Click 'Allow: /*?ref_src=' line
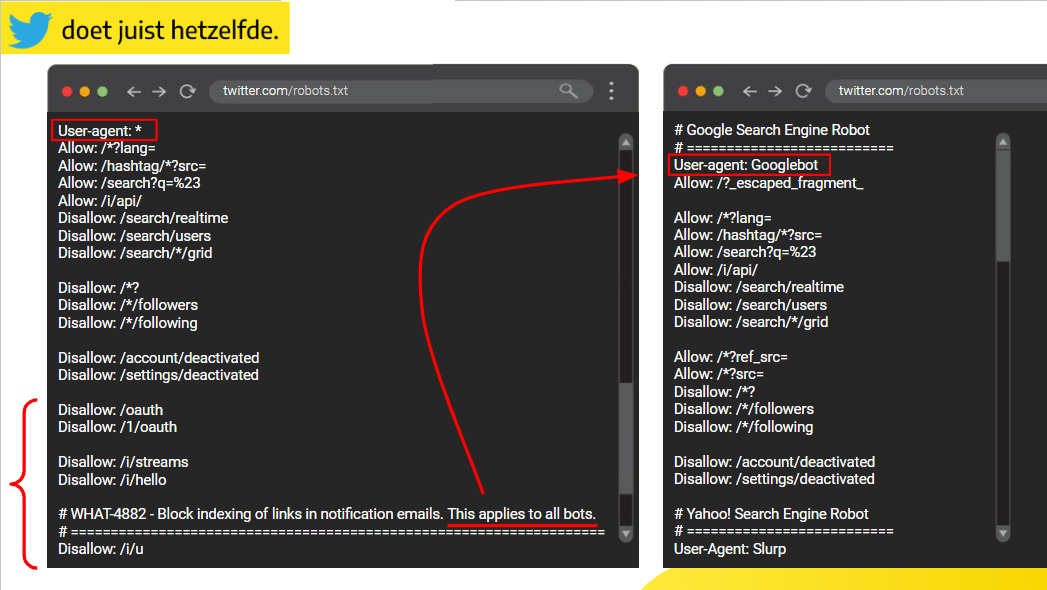Viewport: 1047px width, 590px height. [730, 357]
